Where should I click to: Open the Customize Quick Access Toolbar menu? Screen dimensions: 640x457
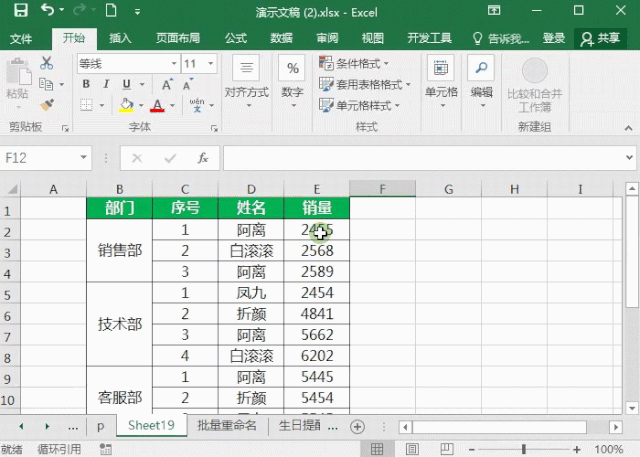click(x=137, y=12)
